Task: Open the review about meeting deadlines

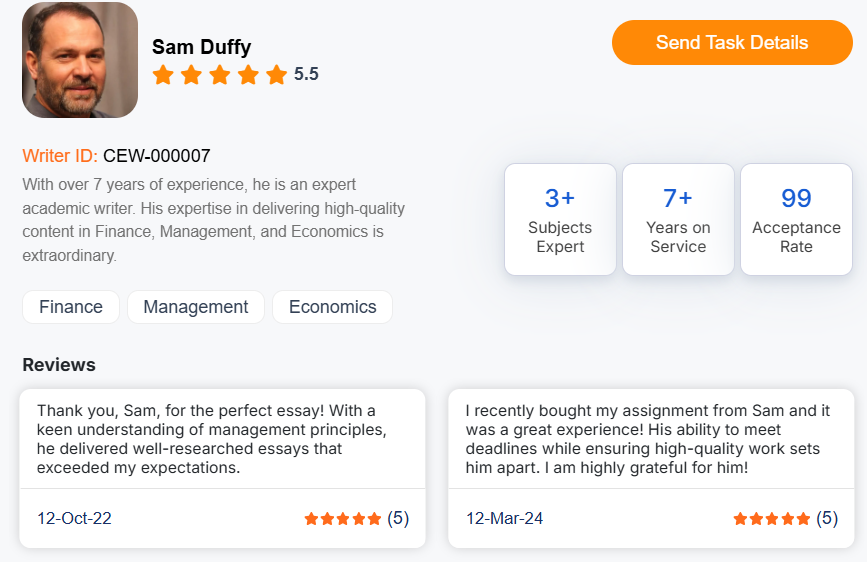Action: [651, 439]
